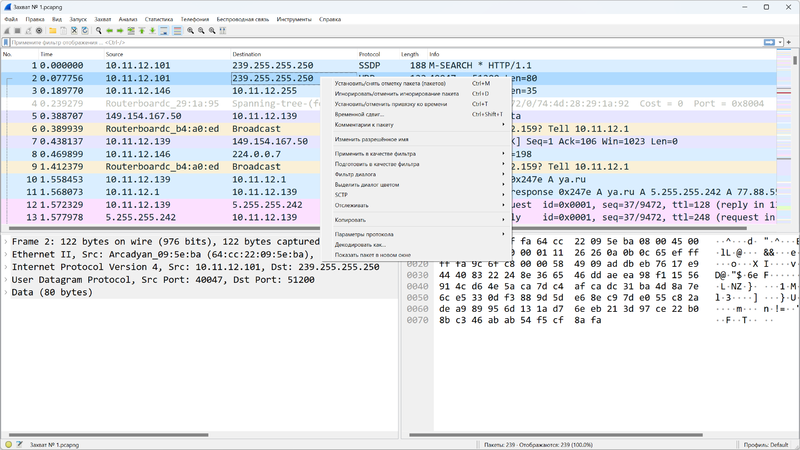Expand Internet Protocol Version 4 row
The width and height of the screenshot is (800, 450).
[x=6, y=267]
